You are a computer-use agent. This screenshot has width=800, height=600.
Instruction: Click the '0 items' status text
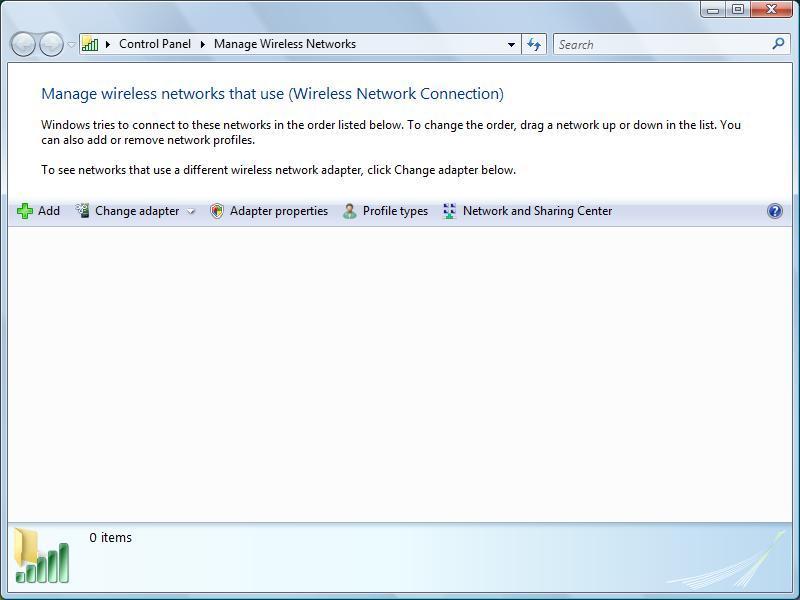click(x=110, y=537)
